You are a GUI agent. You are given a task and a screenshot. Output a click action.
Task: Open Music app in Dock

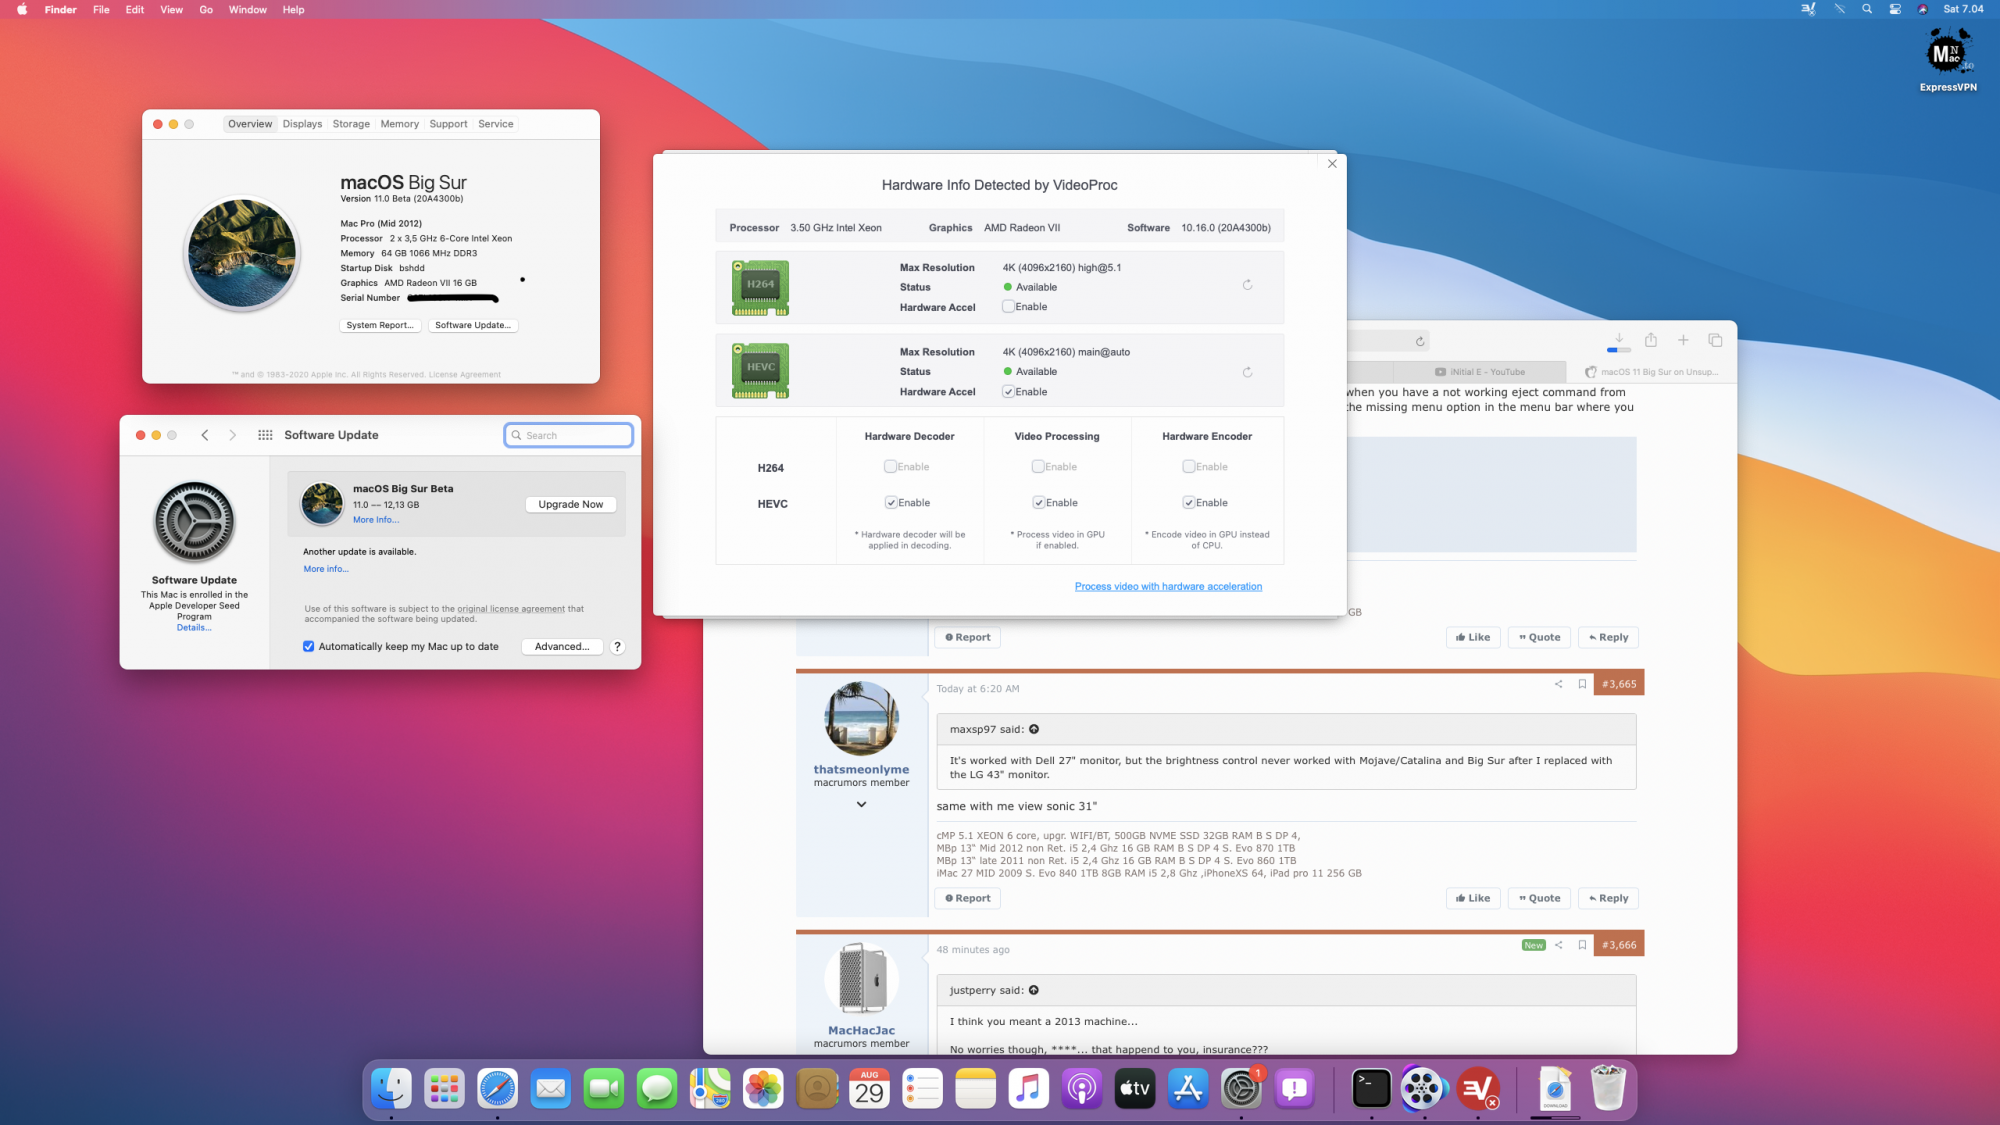point(1028,1088)
